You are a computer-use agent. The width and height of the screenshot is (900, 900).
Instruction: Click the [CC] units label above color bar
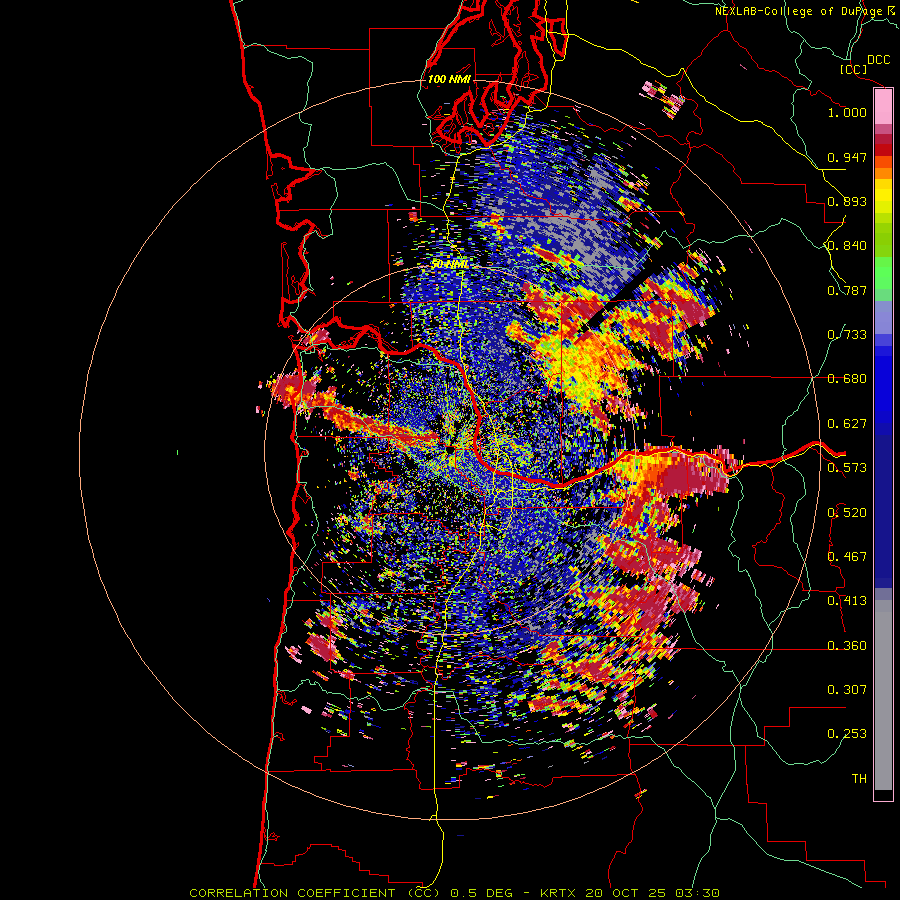tap(853, 69)
